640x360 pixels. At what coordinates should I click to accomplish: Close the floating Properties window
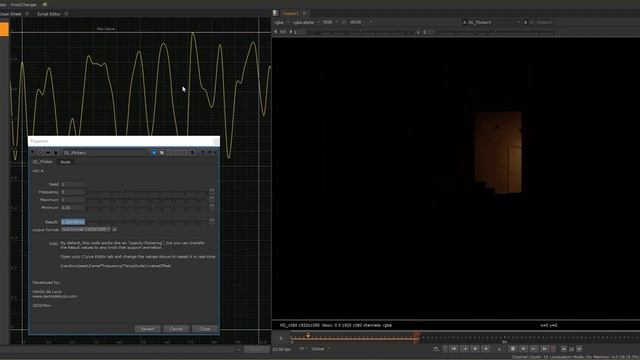point(216,141)
